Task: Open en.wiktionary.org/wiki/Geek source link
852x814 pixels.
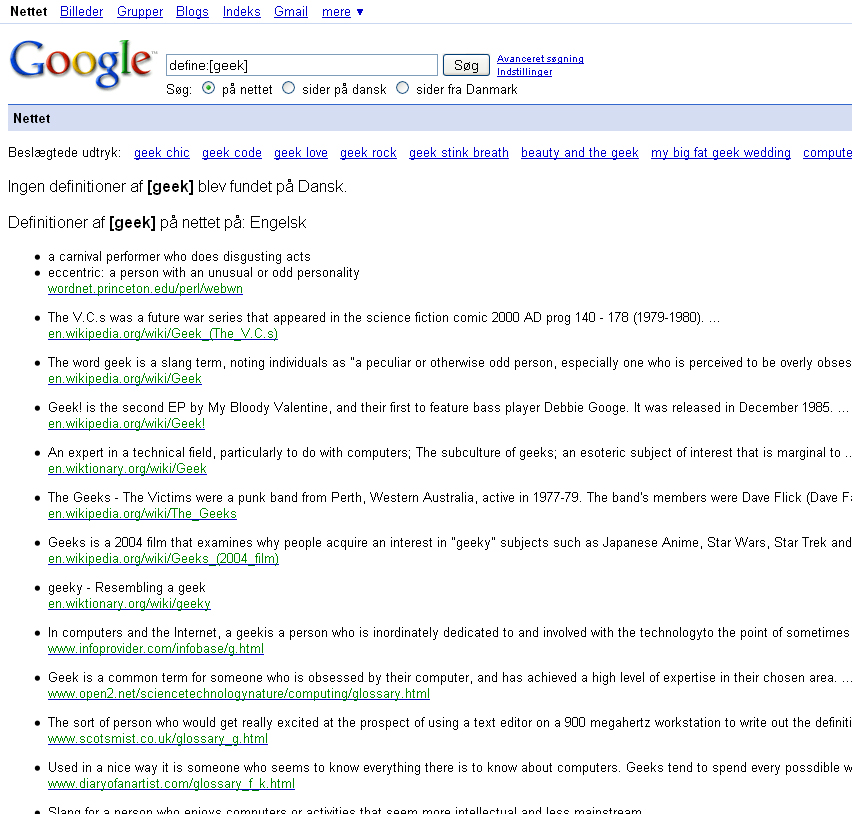Action: (127, 469)
